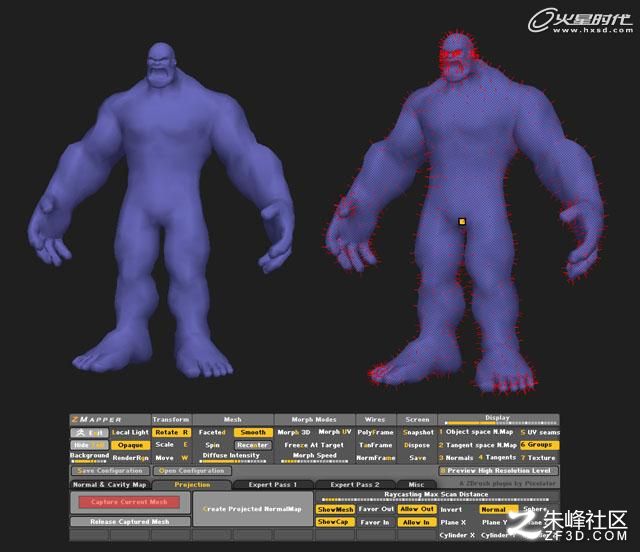
Task: Select 6 Groups display
Action: tap(540, 445)
